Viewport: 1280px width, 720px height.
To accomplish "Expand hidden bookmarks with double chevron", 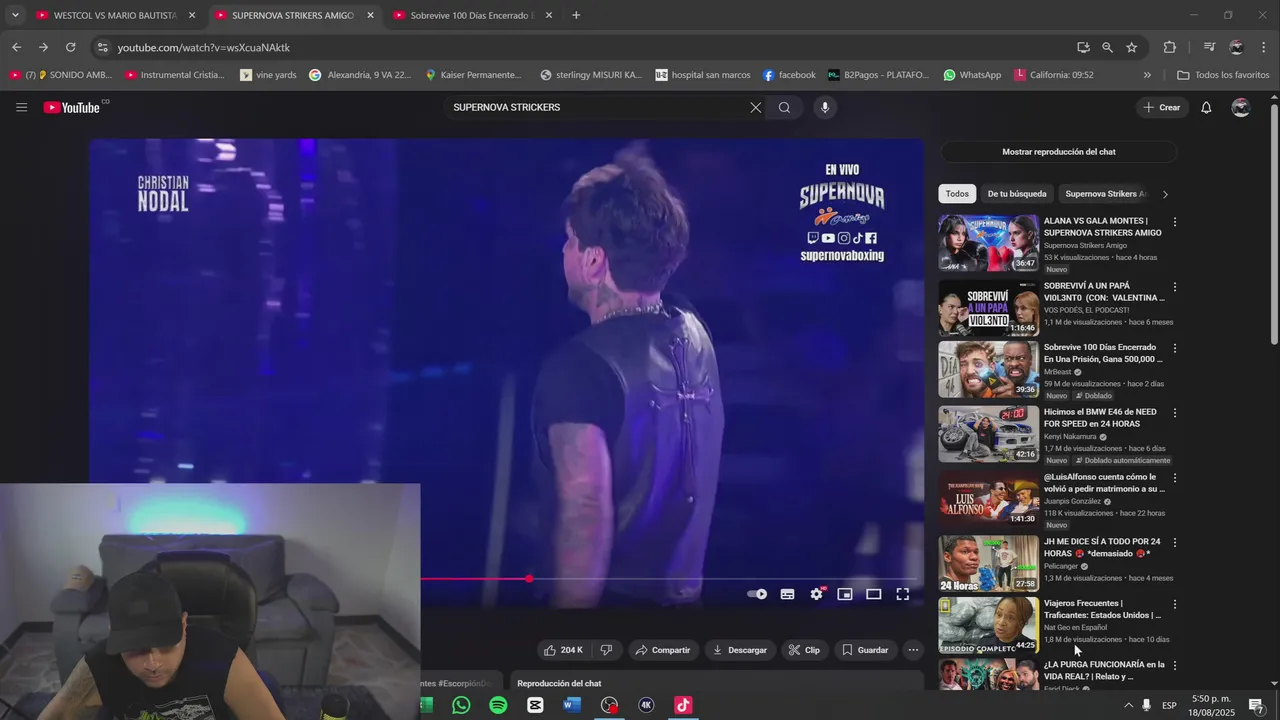I will point(1147,75).
